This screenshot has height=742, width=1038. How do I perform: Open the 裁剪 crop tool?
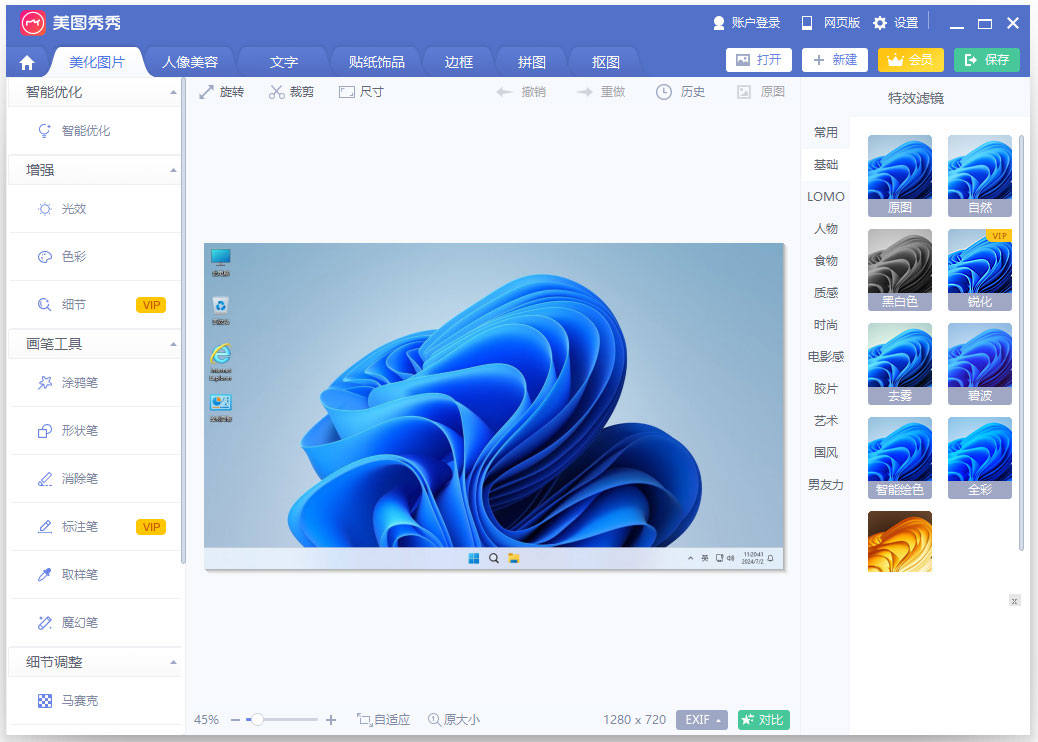[x=291, y=90]
